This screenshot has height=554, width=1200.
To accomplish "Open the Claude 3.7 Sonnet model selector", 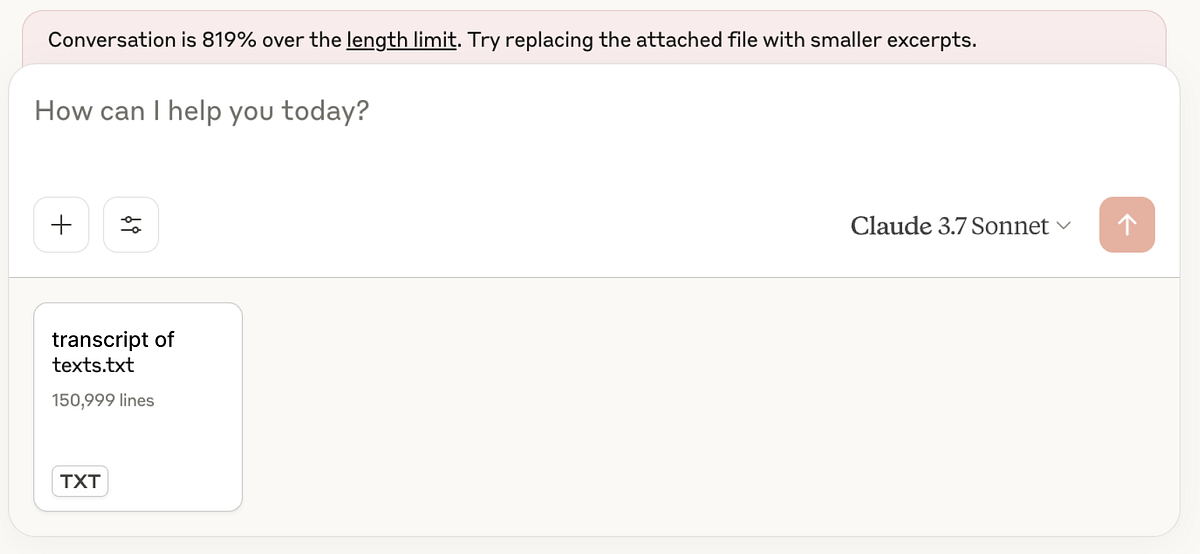I will point(960,226).
